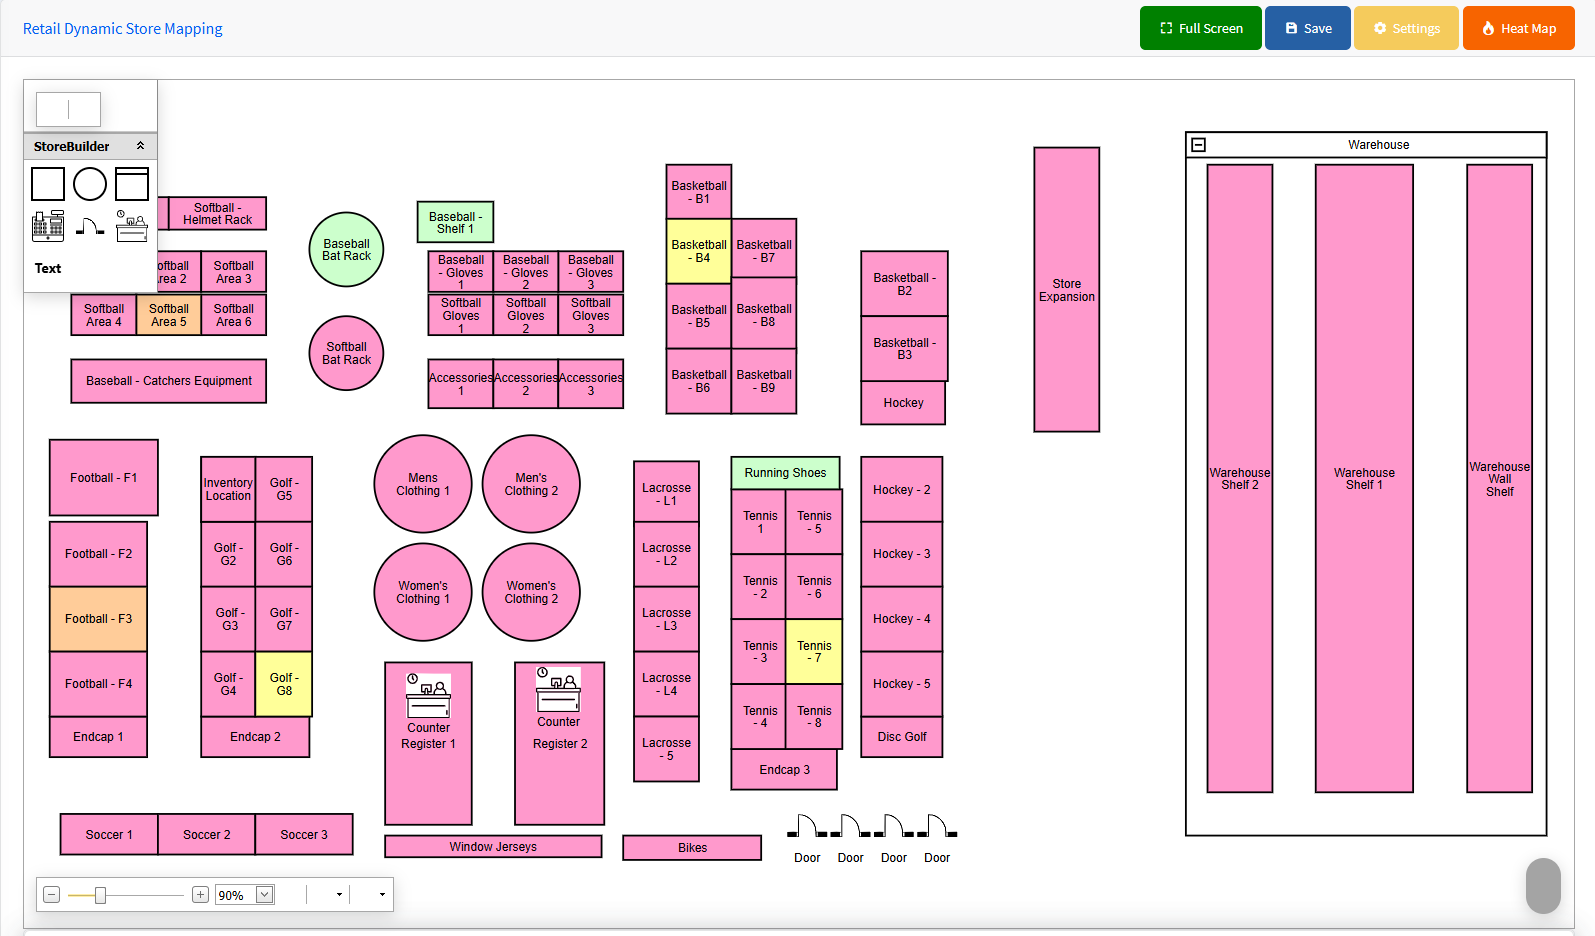The height and width of the screenshot is (936, 1595).
Task: Select the Running Shoes block
Action: (785, 473)
